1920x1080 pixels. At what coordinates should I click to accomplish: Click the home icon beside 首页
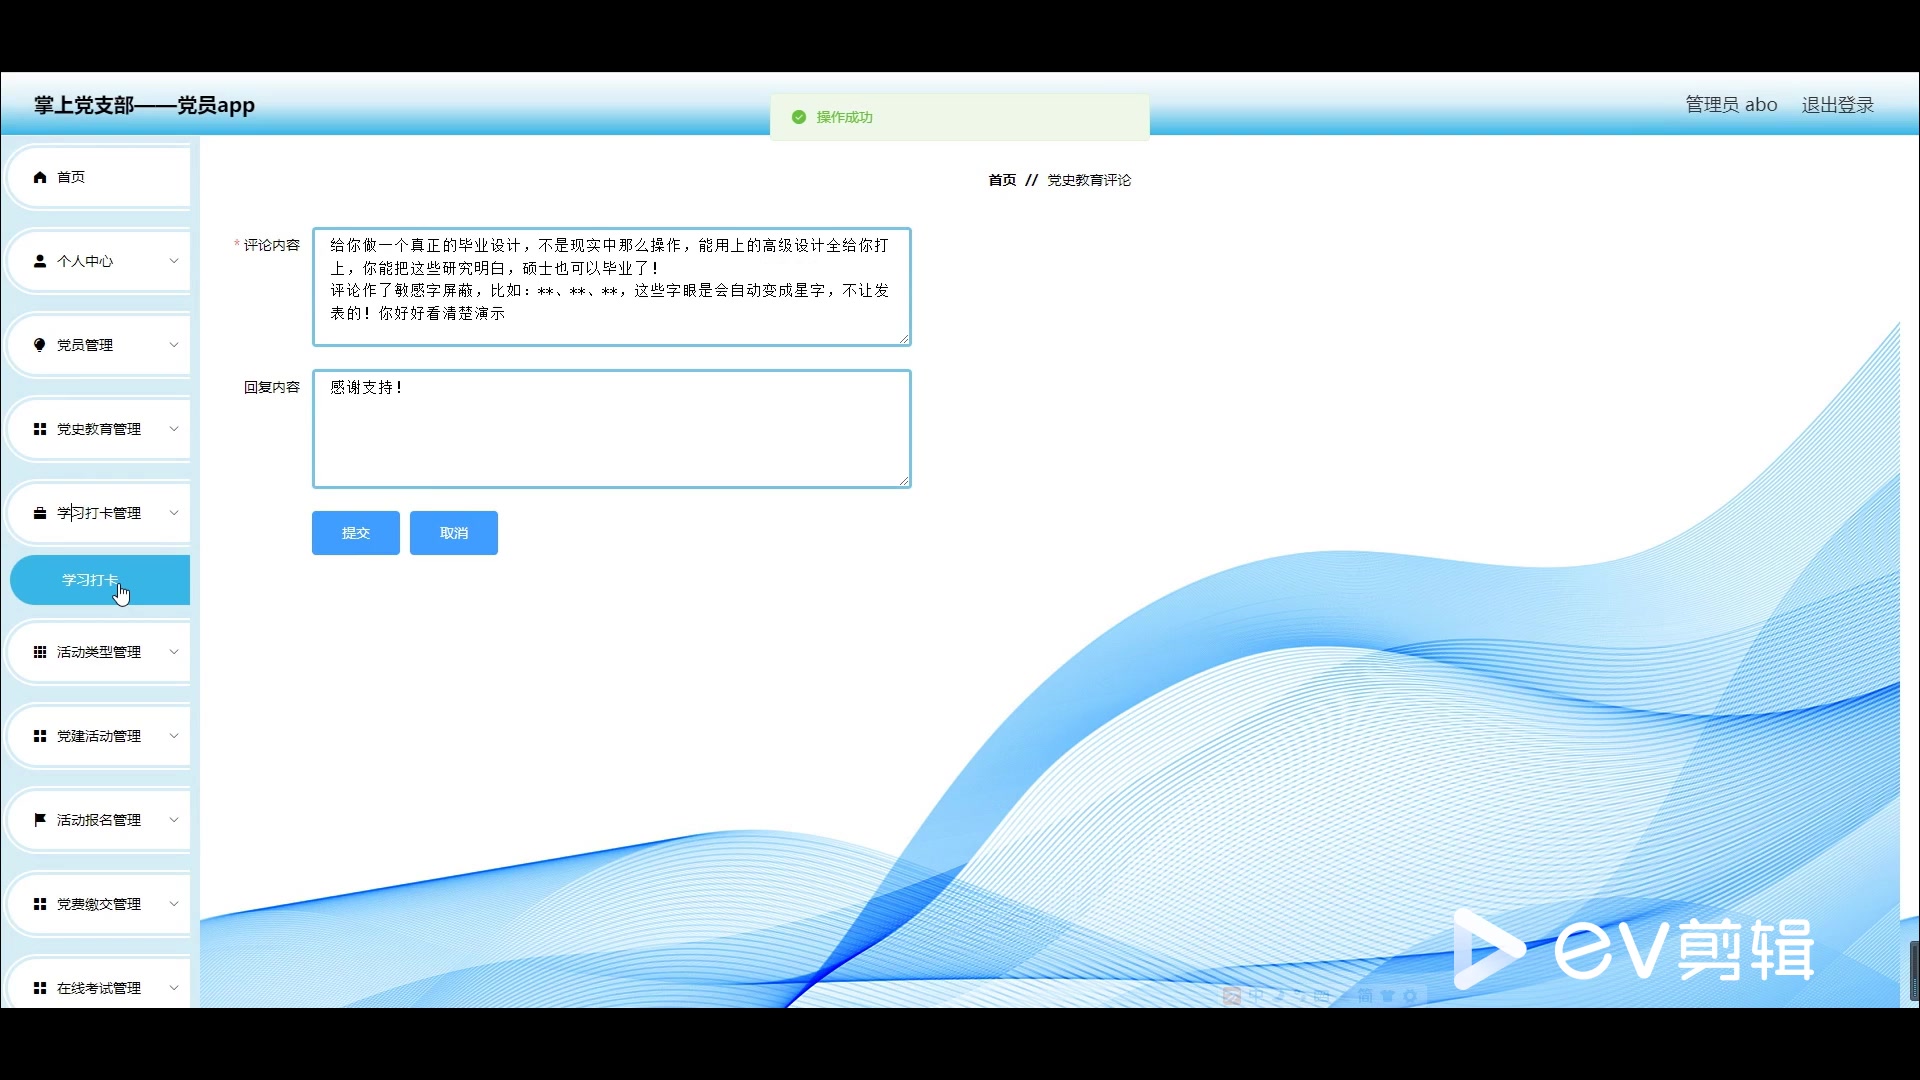[40, 177]
